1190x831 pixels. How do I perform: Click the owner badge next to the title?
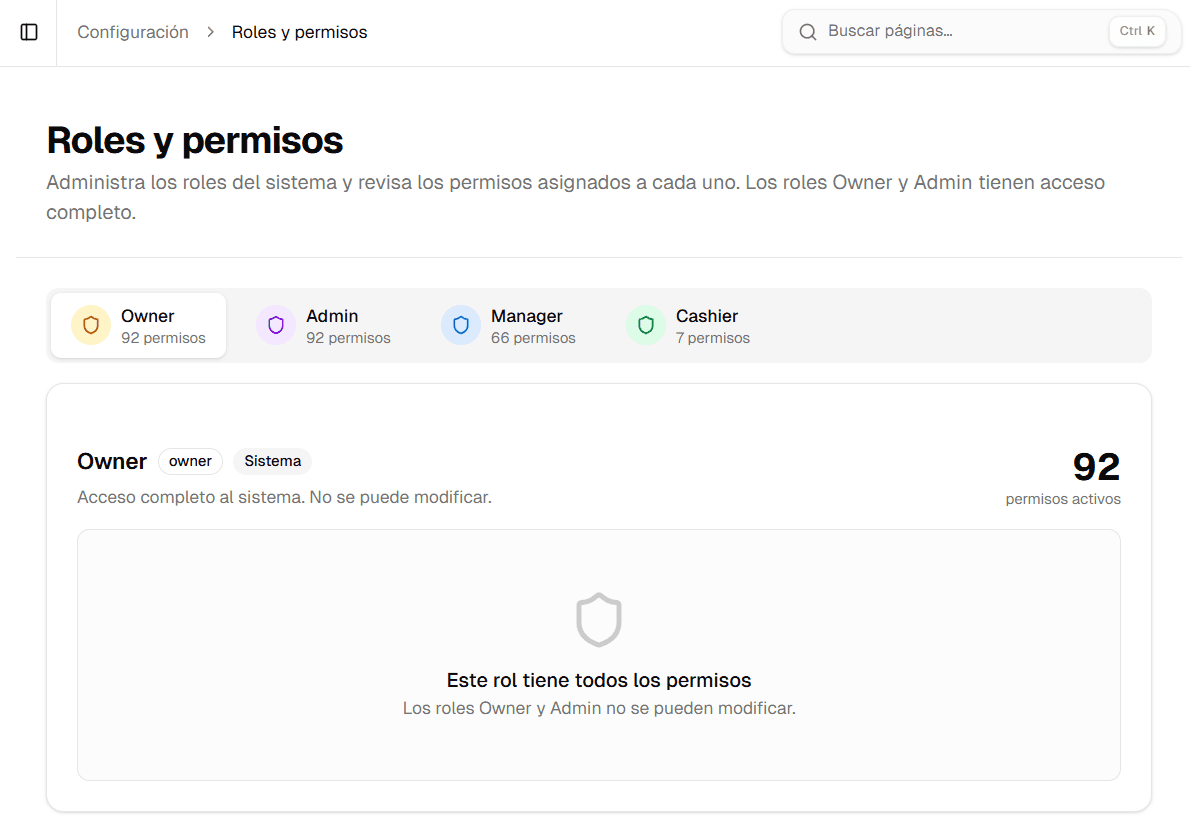pos(190,461)
